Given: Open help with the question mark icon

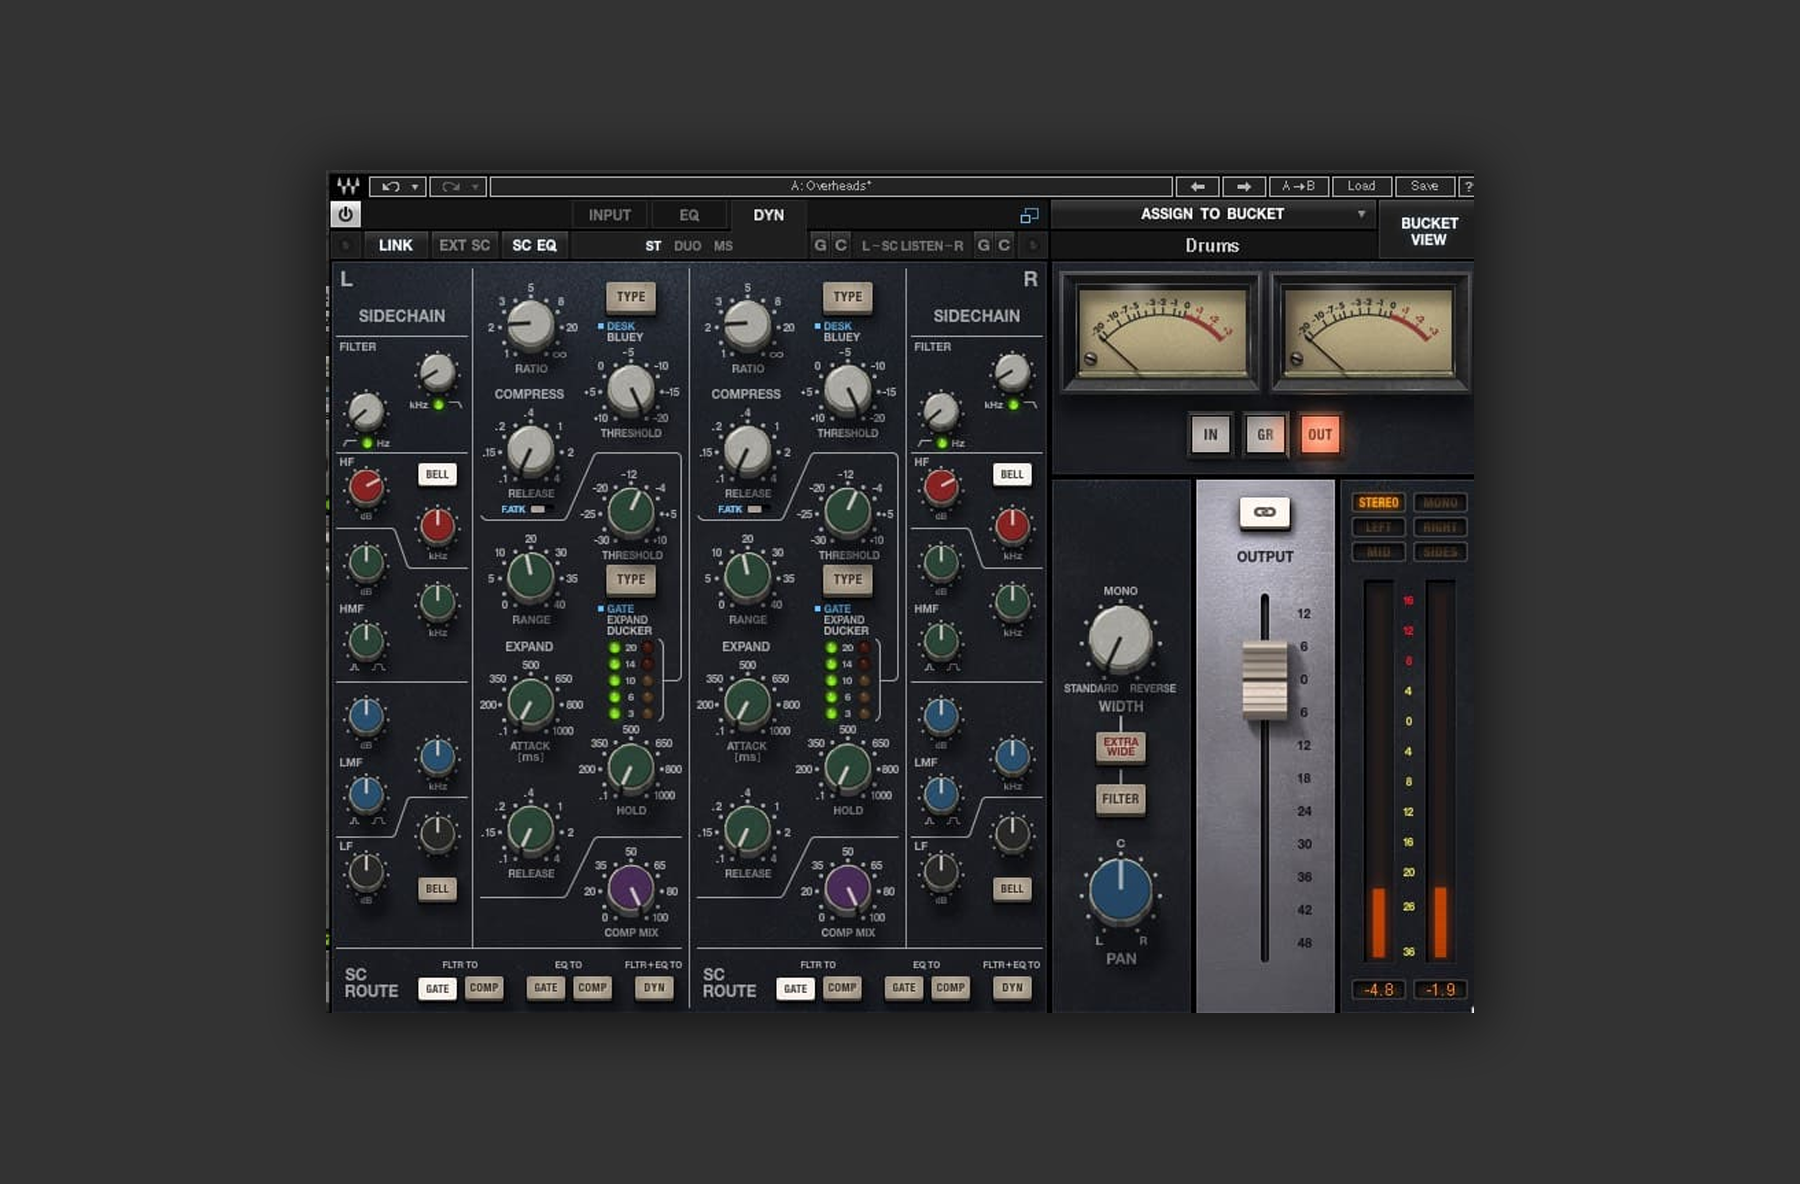Looking at the screenshot, I should click(x=1467, y=186).
